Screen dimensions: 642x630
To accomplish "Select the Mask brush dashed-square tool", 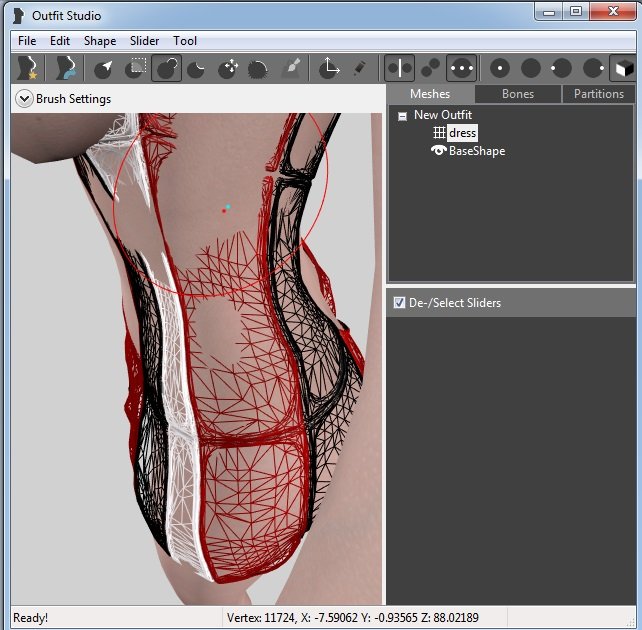I will pyautogui.click(x=135, y=68).
